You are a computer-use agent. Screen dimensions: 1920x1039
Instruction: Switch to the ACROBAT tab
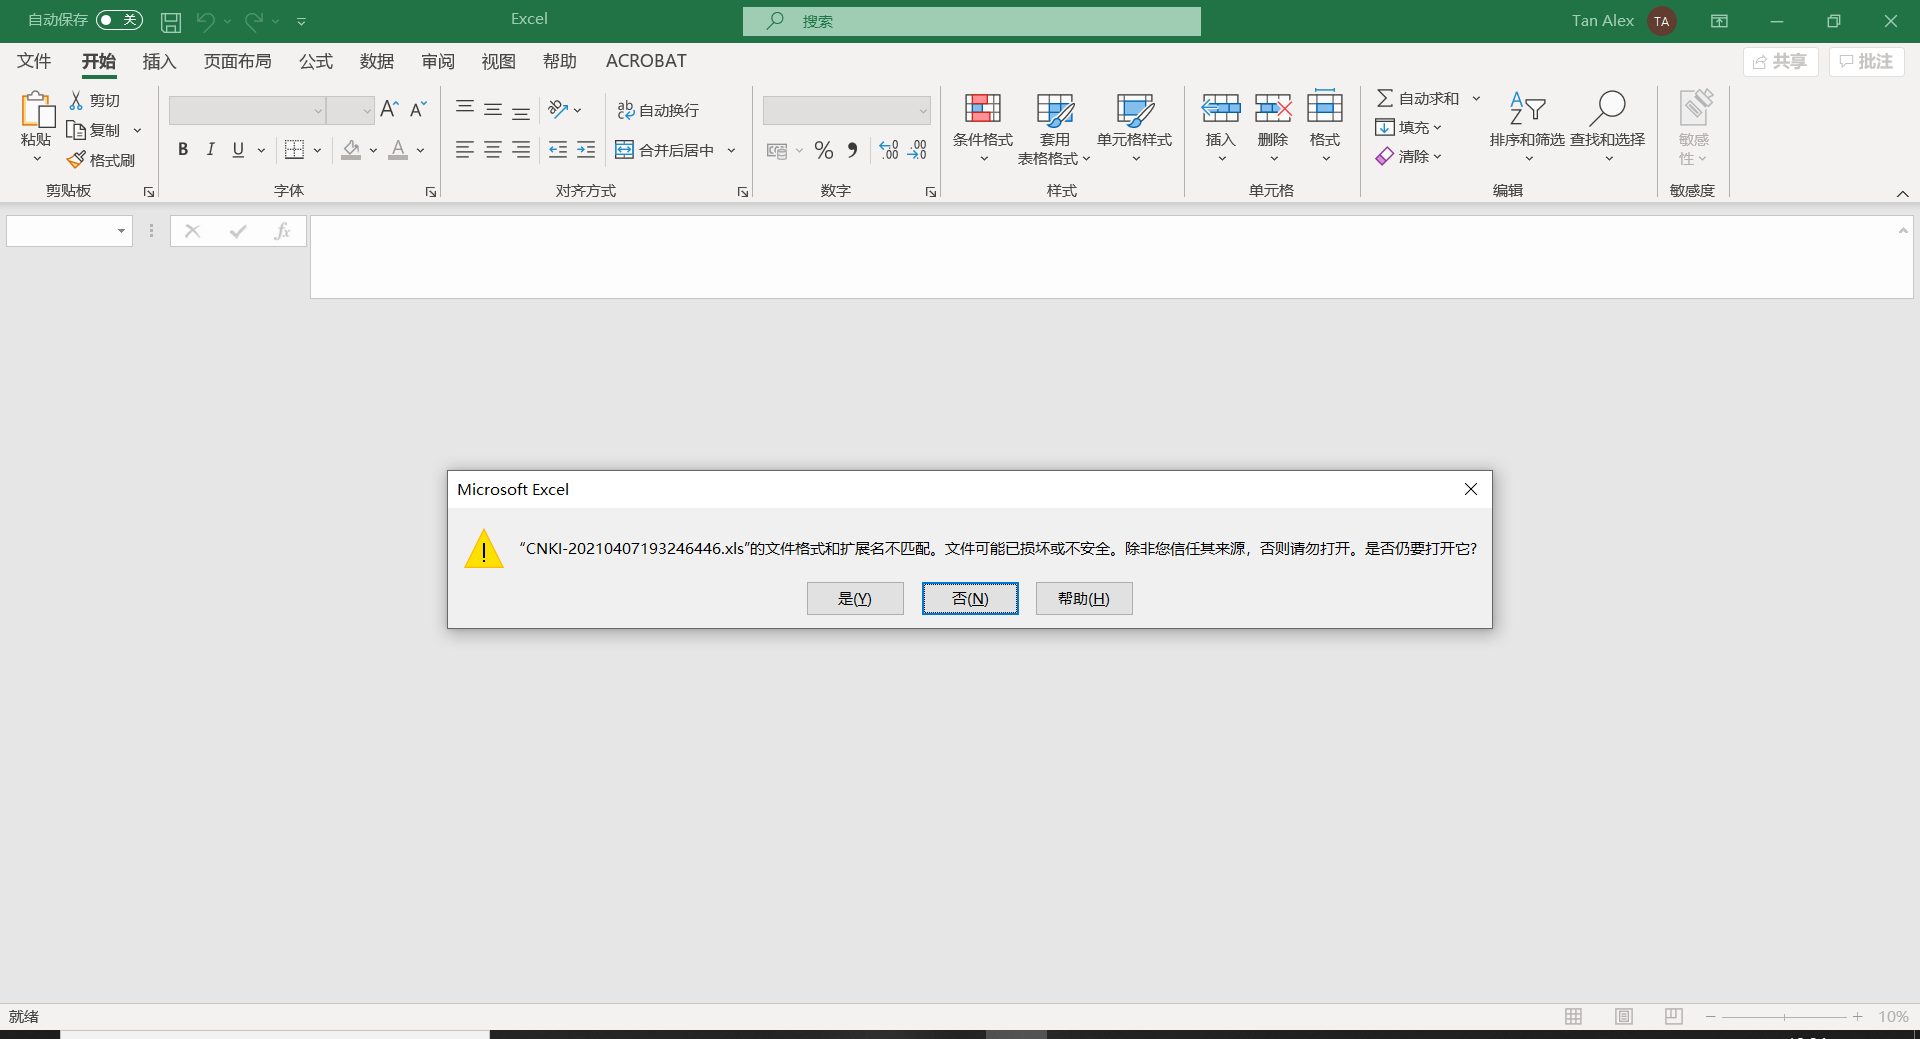point(646,61)
